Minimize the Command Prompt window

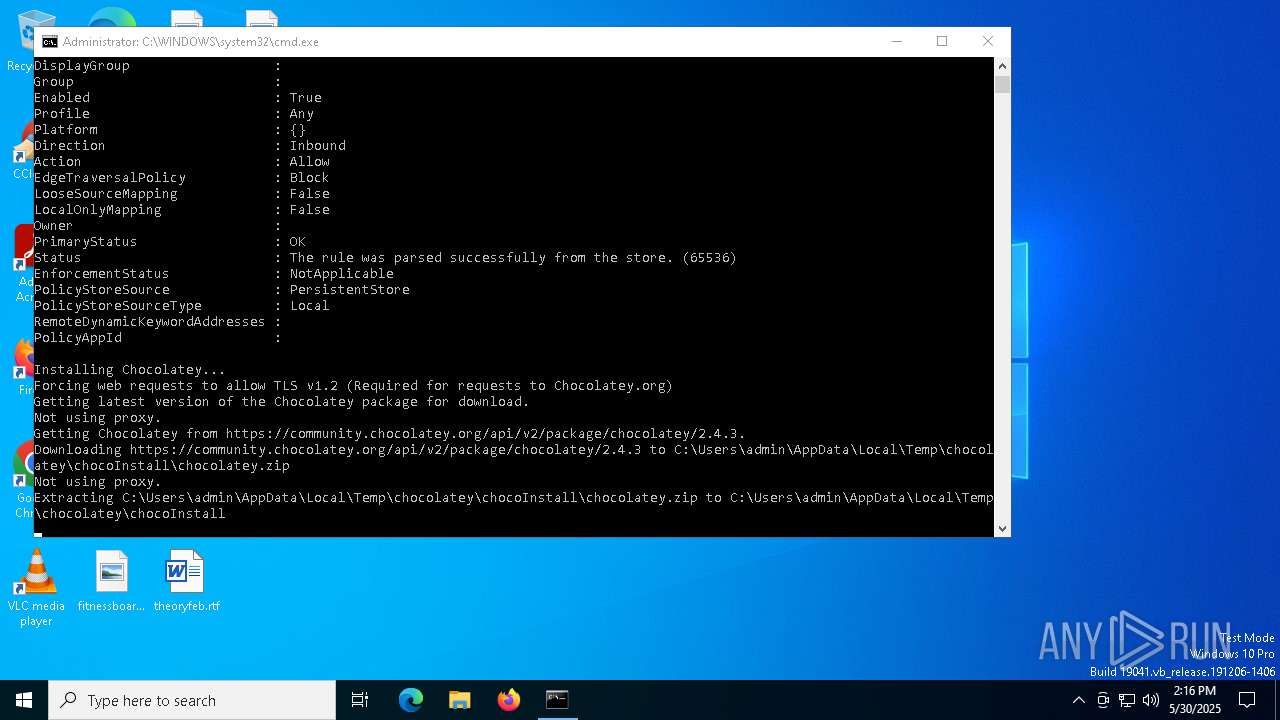pos(897,42)
